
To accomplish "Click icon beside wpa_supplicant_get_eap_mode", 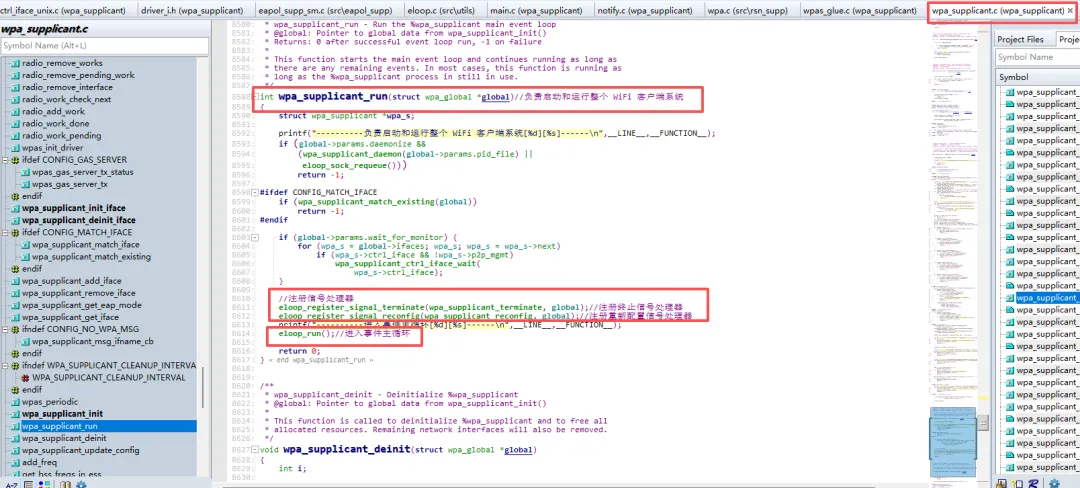I will pyautogui.click(x=15, y=305).
